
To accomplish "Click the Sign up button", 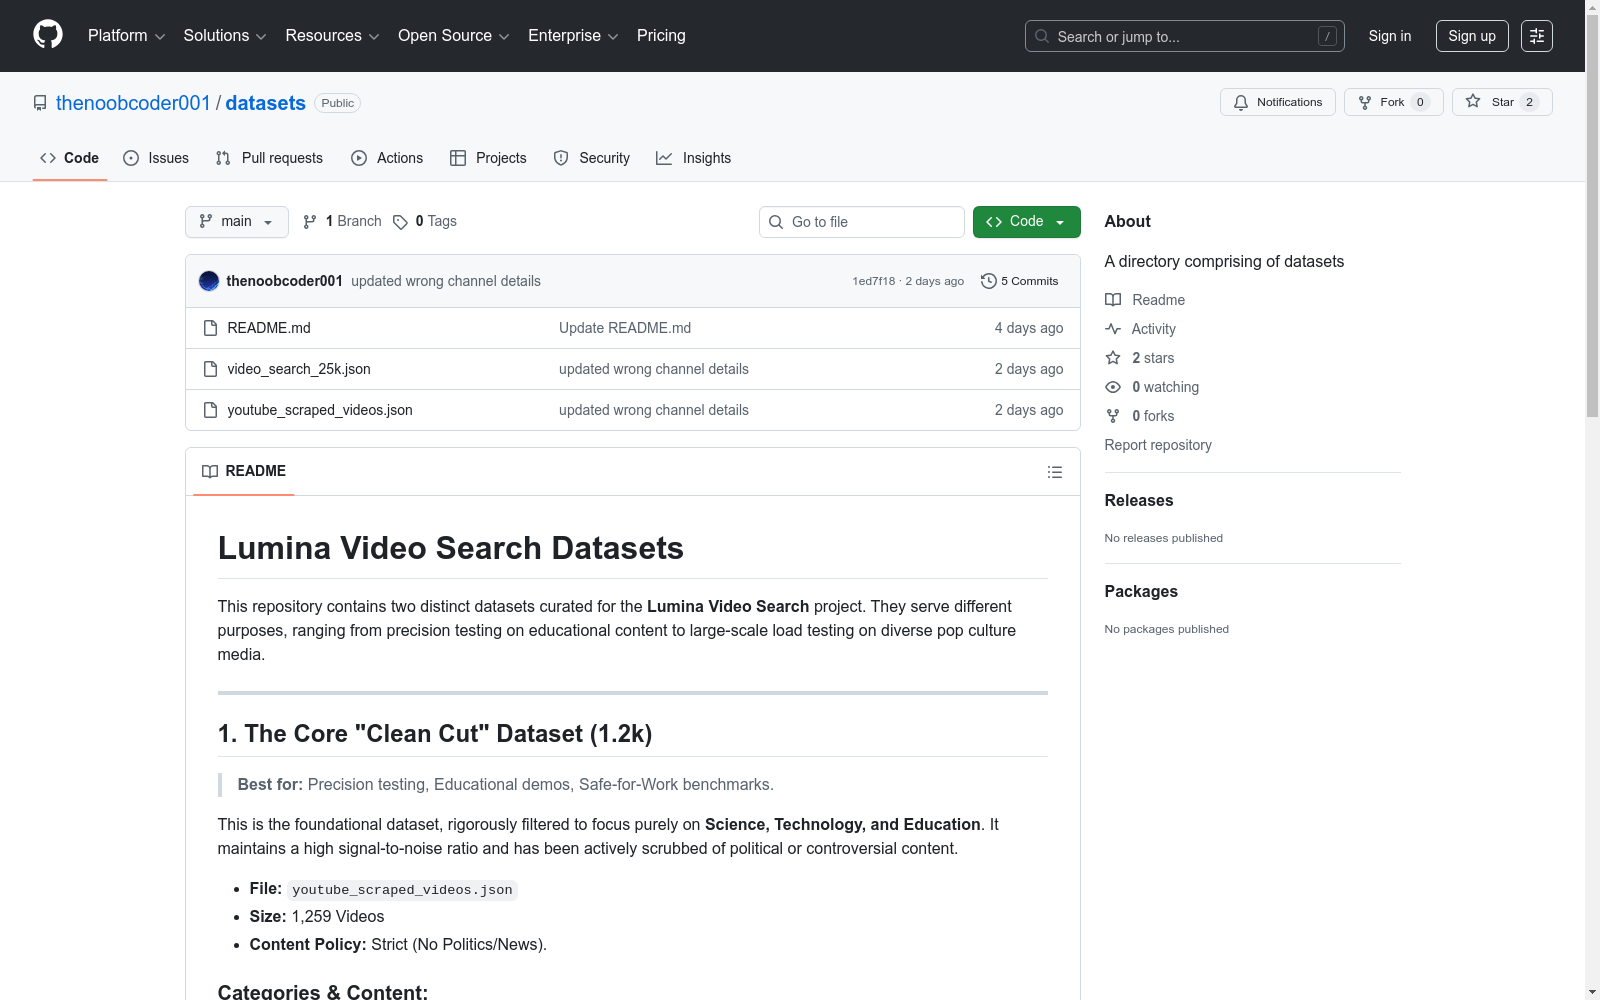I will 1472,36.
